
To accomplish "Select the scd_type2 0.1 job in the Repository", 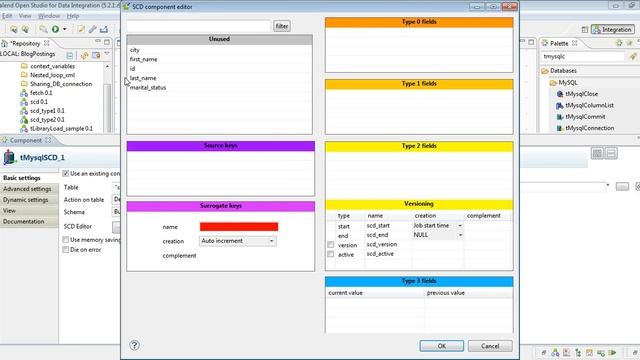I will tap(47, 120).
